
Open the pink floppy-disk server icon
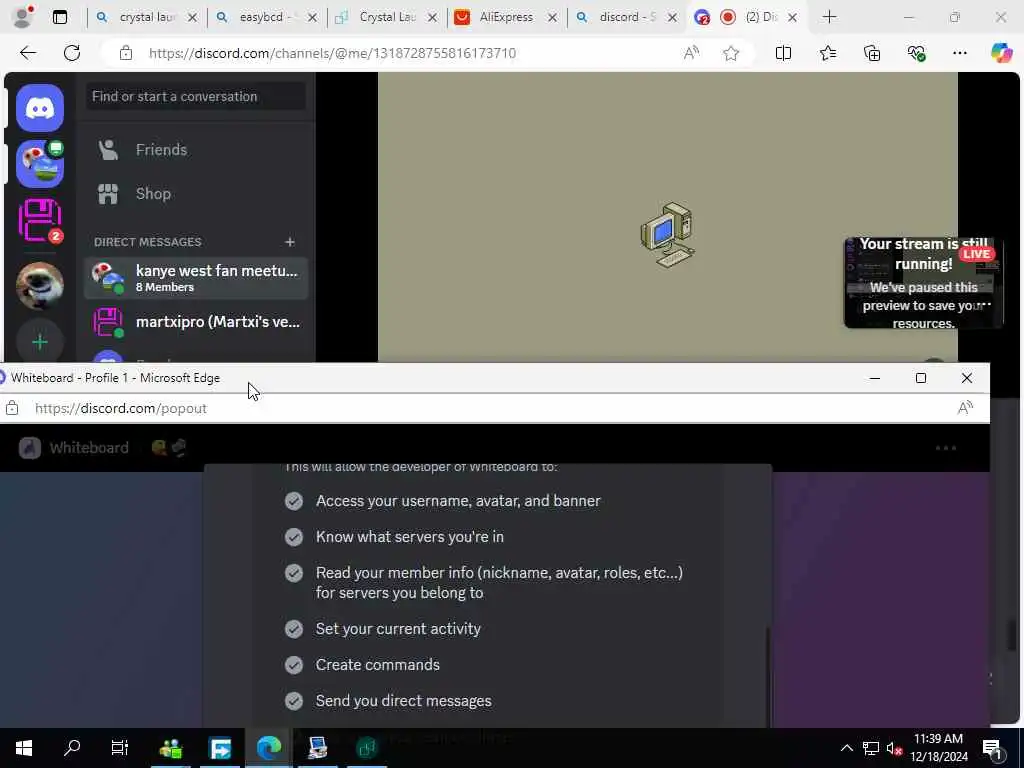40,220
